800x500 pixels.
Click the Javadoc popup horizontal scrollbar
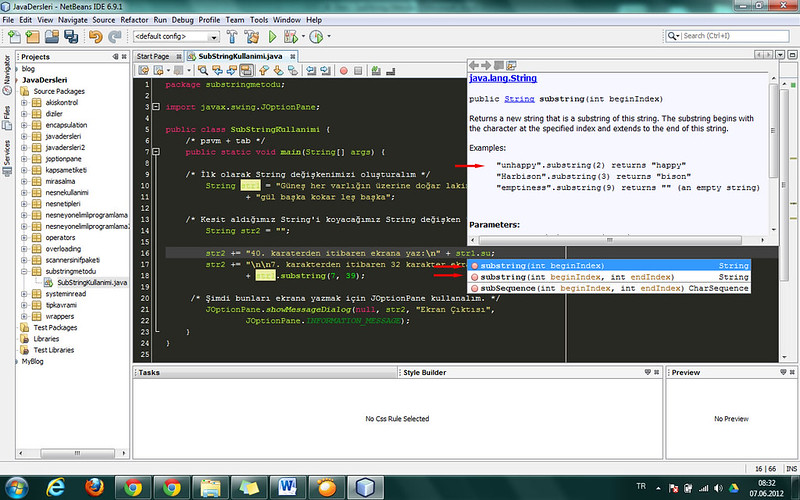click(609, 240)
